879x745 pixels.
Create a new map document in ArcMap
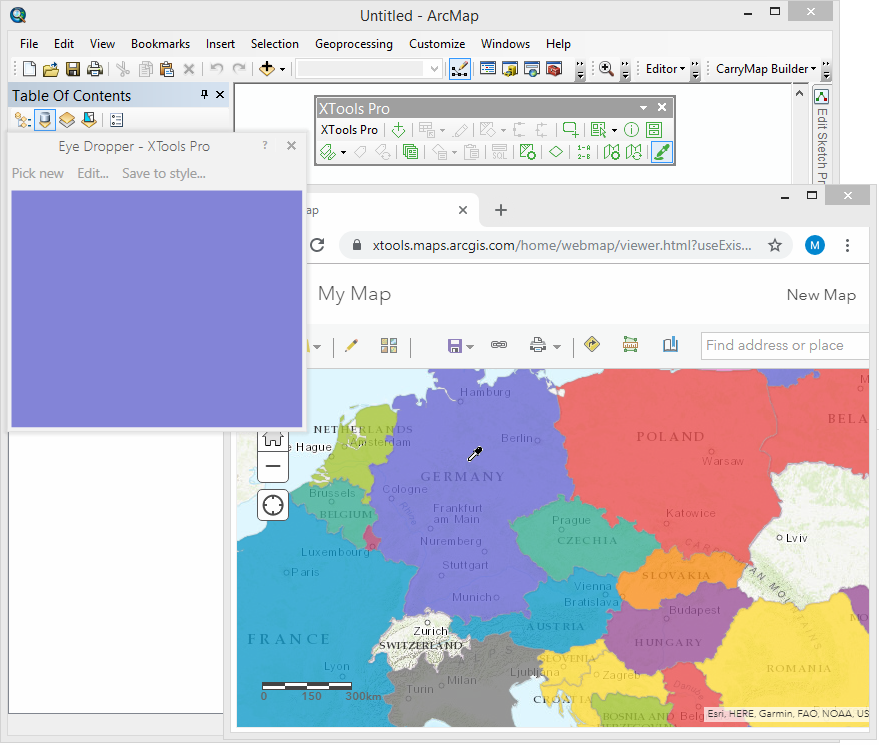pyautogui.click(x=29, y=69)
